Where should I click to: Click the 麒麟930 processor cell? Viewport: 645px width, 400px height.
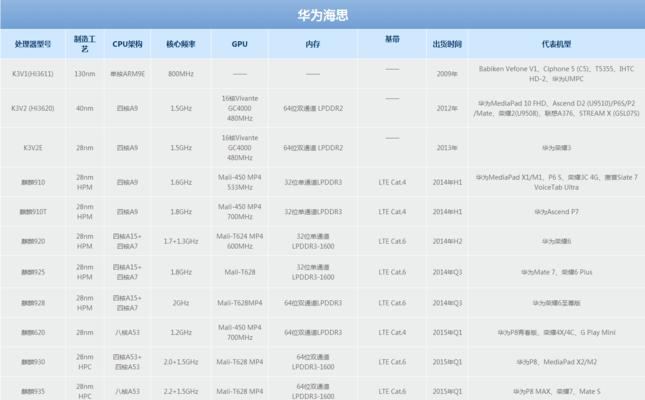coord(33,362)
